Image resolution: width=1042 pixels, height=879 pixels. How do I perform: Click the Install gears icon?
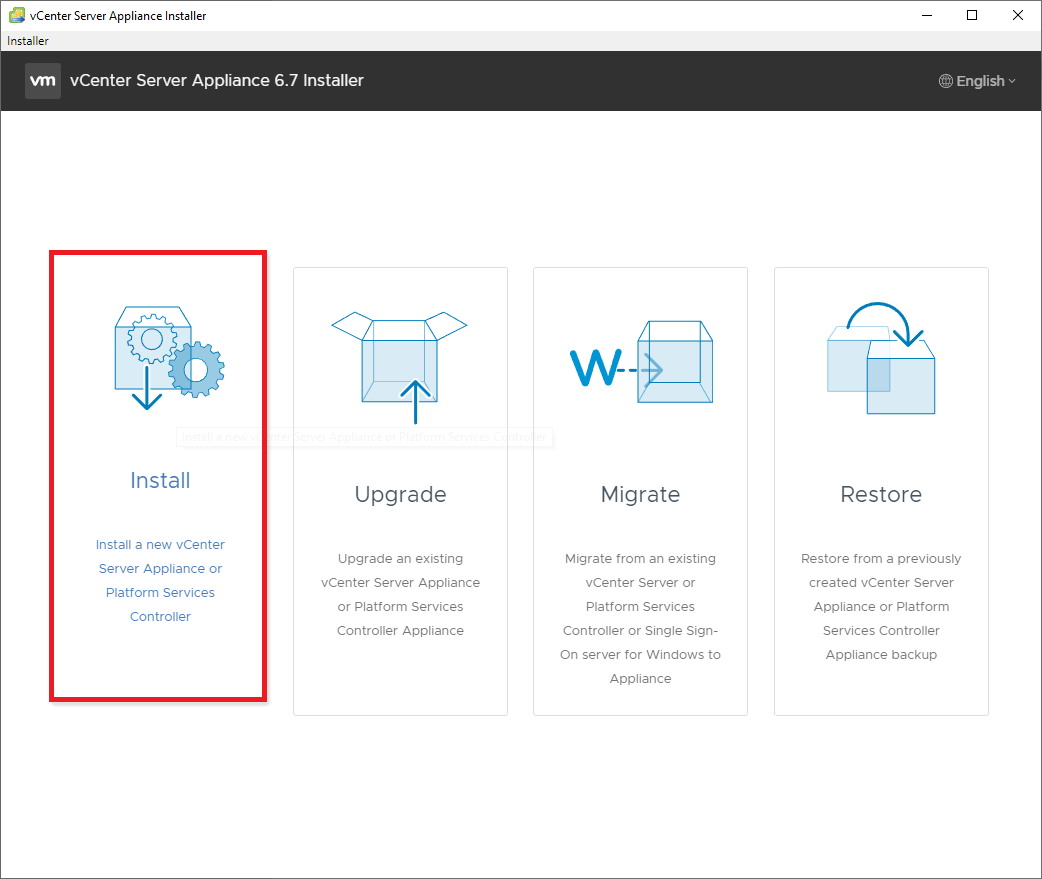tap(168, 356)
